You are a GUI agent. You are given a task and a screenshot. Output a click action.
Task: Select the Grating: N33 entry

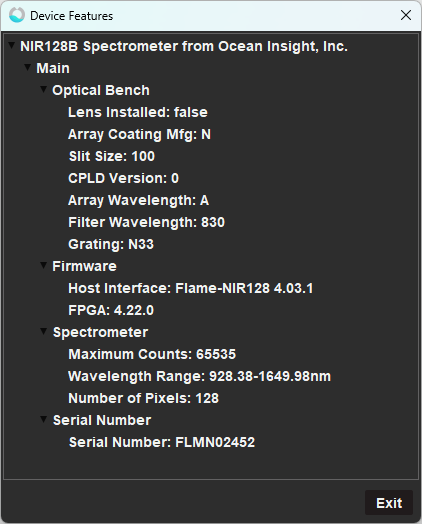[x=111, y=244]
